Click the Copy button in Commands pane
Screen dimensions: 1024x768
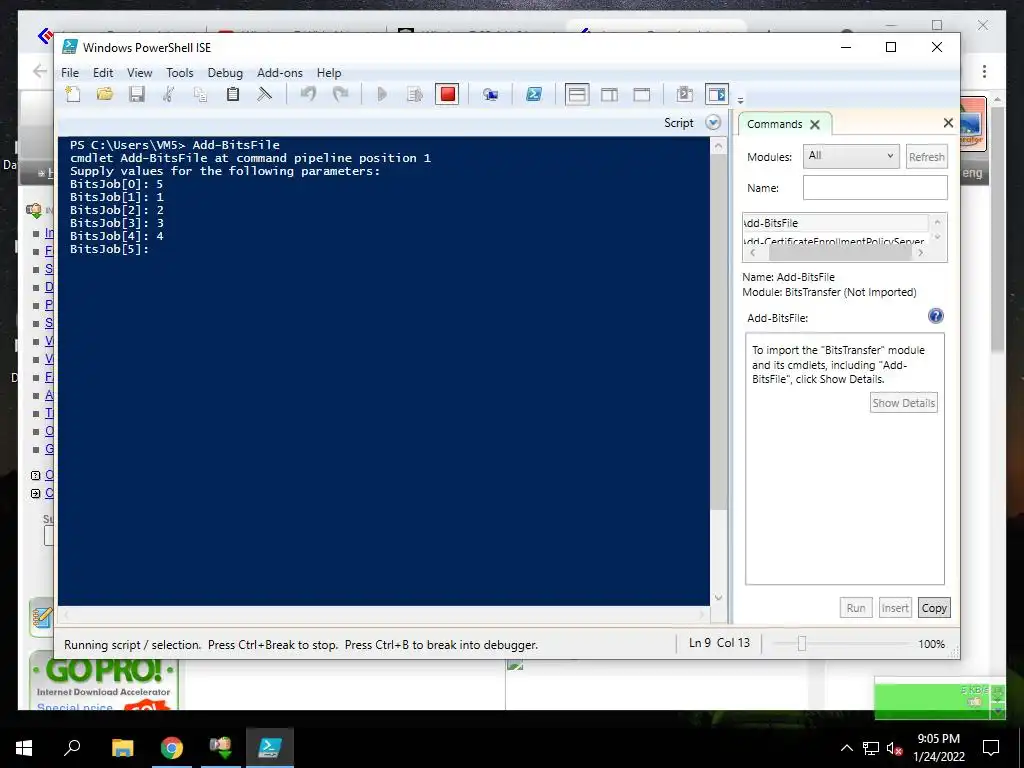[934, 608]
